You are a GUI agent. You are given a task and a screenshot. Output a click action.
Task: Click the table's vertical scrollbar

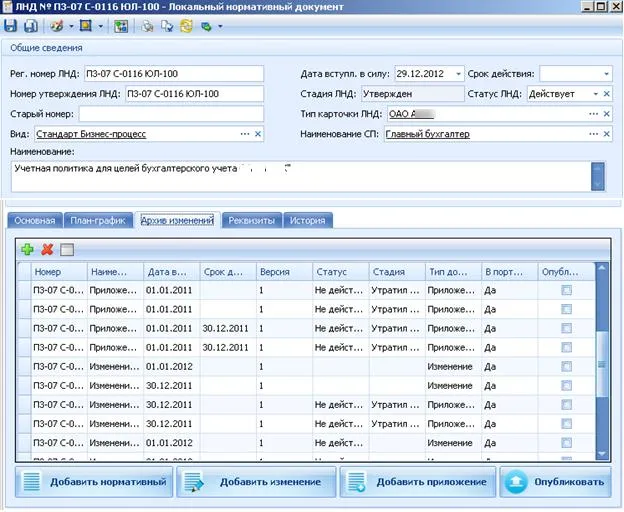[600, 360]
